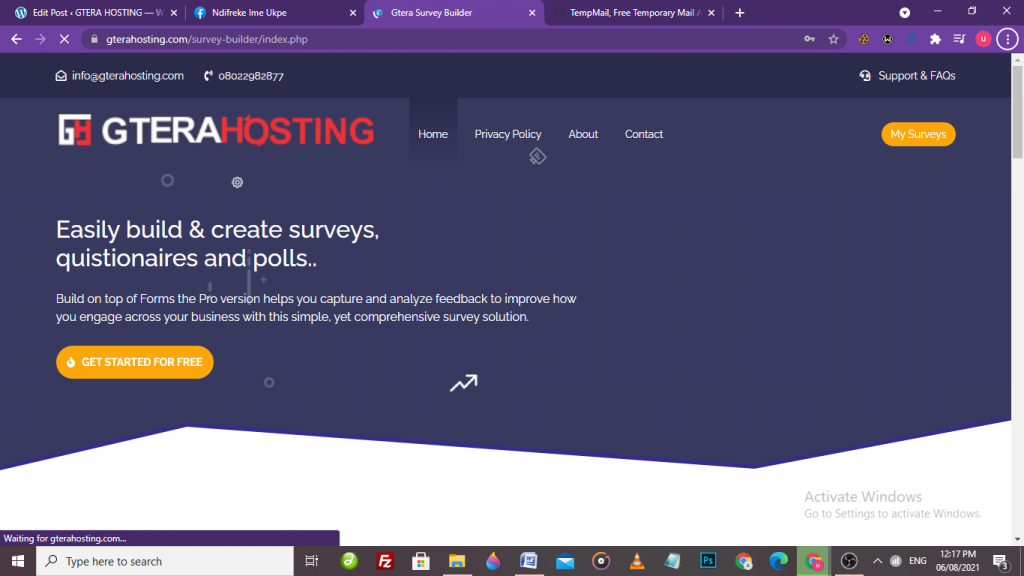The image size is (1024, 576).
Task: Open Chrome three-dot menu
Action: [x=1007, y=39]
